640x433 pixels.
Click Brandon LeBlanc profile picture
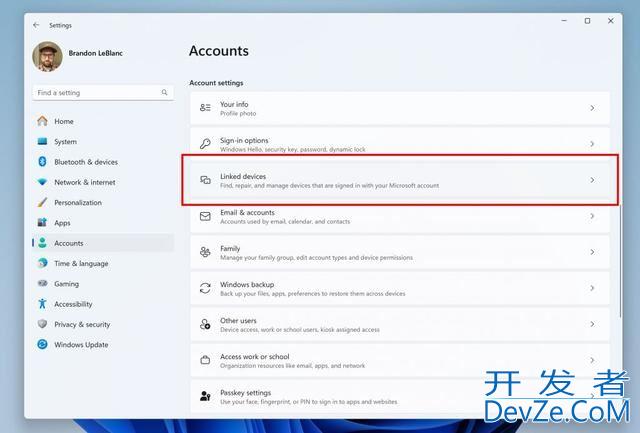48,57
